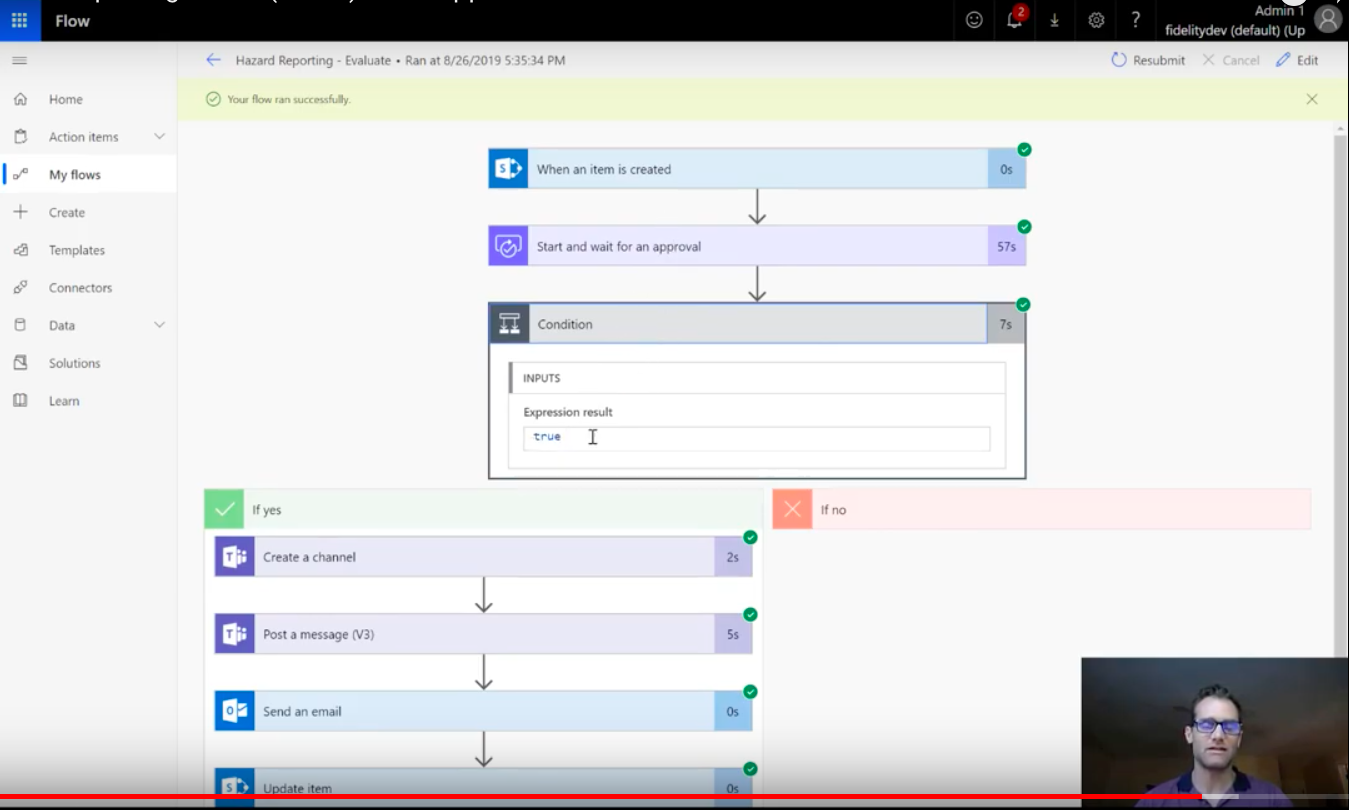This screenshot has height=810, width=1349.
Task: Click SharePoint icon on Update item step
Action: point(235,787)
